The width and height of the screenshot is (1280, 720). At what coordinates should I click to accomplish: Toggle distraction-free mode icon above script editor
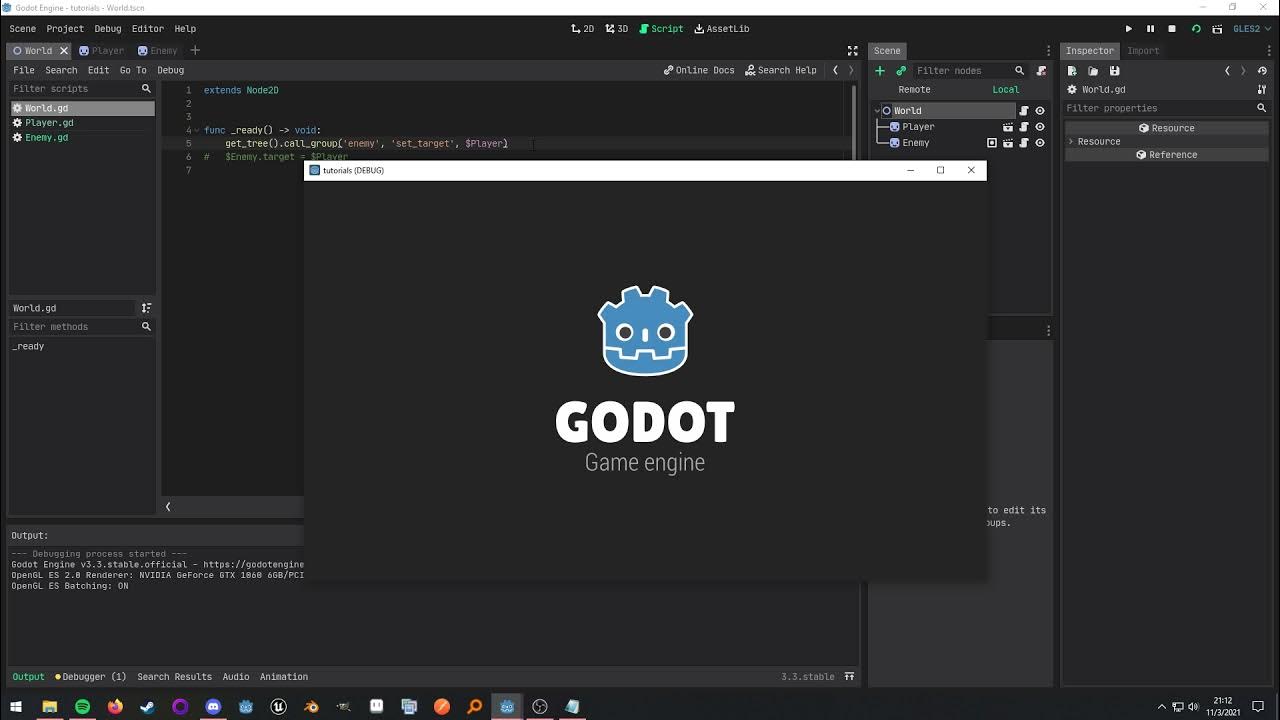[x=852, y=51]
